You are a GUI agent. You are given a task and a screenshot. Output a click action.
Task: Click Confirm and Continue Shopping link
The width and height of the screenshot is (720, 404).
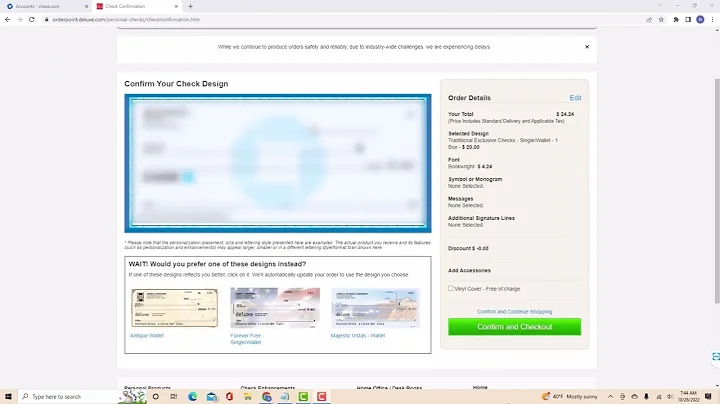(514, 312)
